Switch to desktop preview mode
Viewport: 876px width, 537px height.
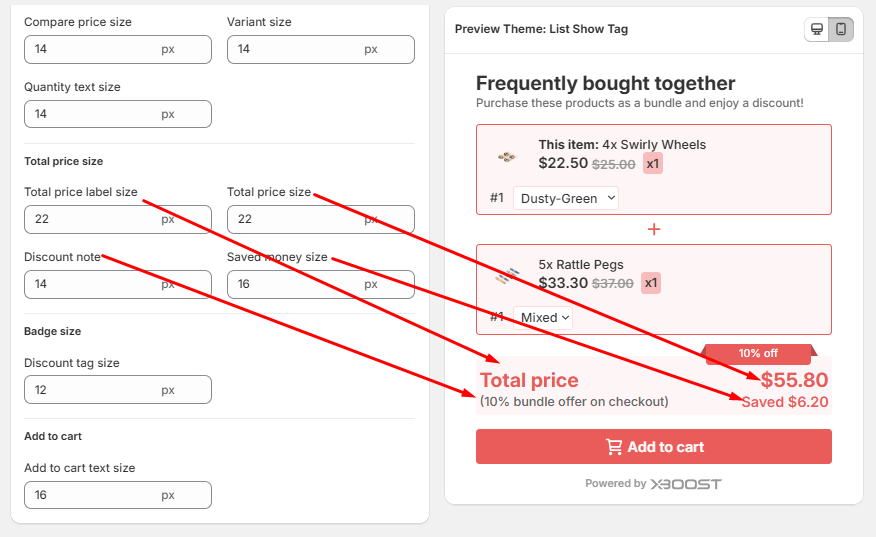click(817, 29)
